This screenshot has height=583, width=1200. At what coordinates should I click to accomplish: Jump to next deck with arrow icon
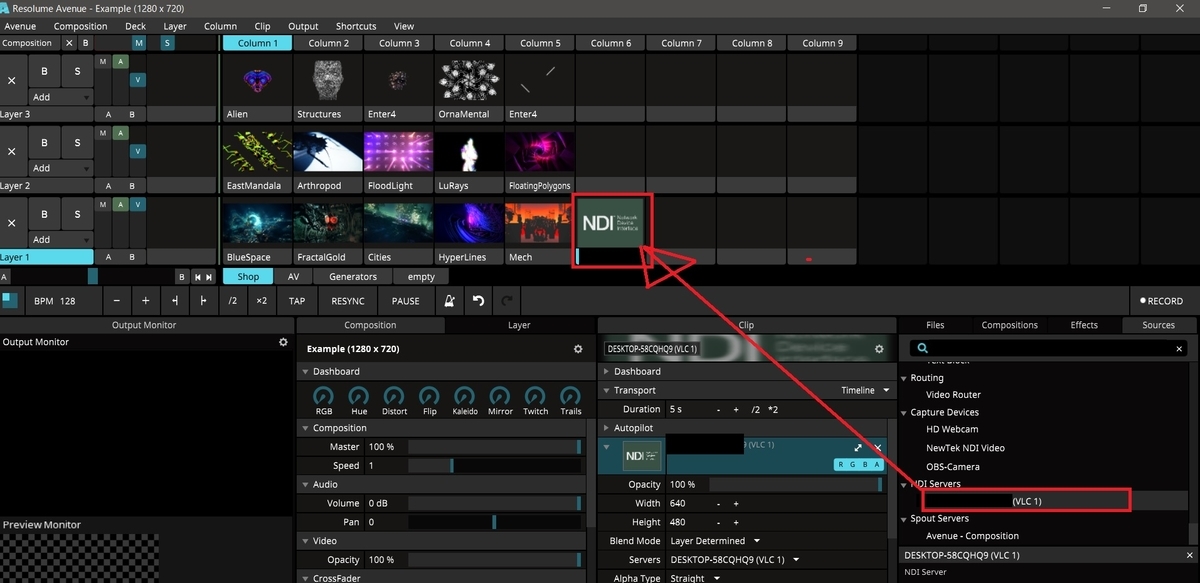tap(210, 277)
